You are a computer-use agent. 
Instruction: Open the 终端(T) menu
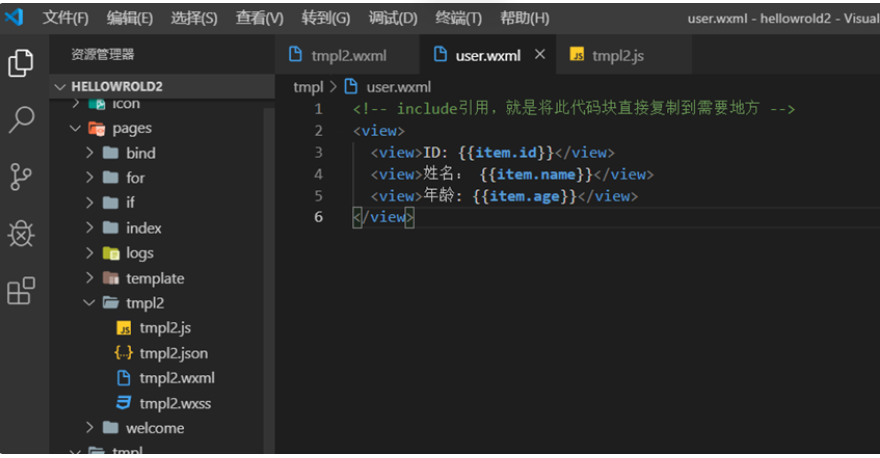[458, 18]
